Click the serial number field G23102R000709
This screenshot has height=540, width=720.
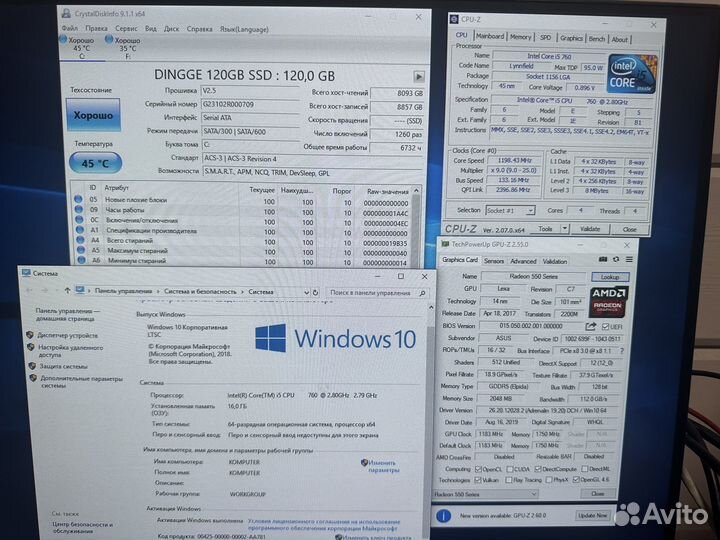point(250,105)
